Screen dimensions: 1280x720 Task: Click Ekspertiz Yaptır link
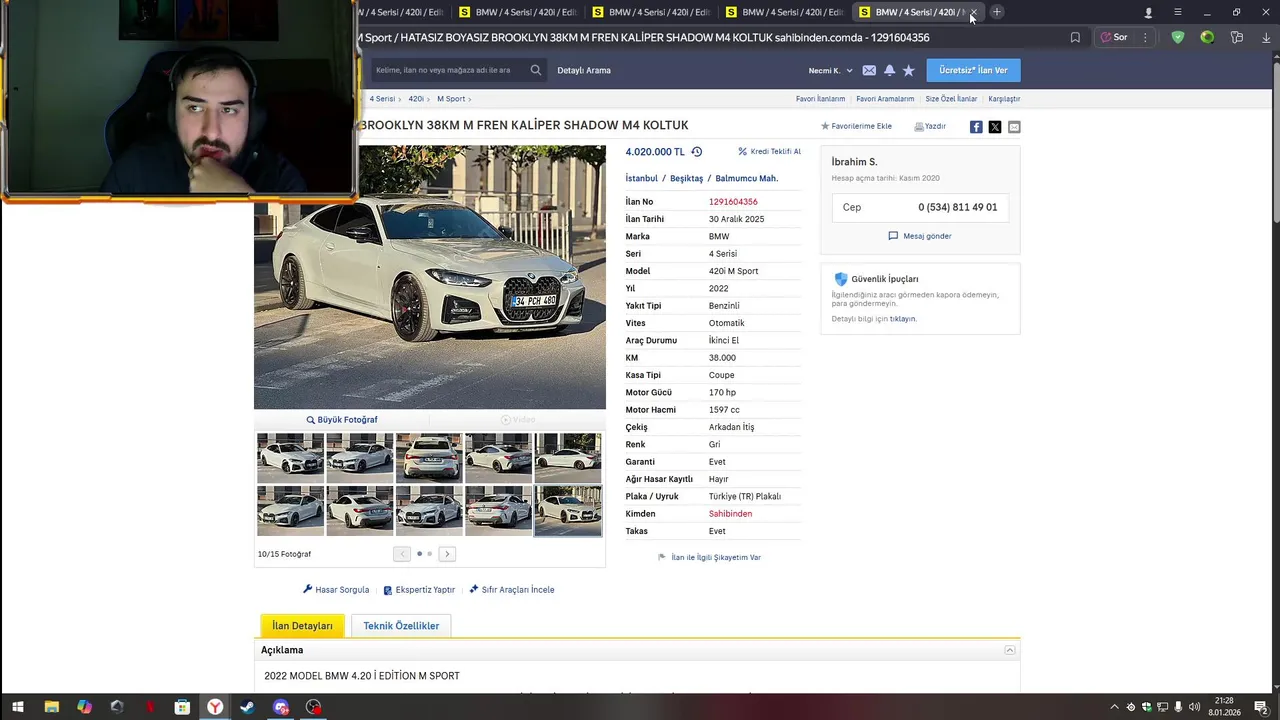[419, 590]
